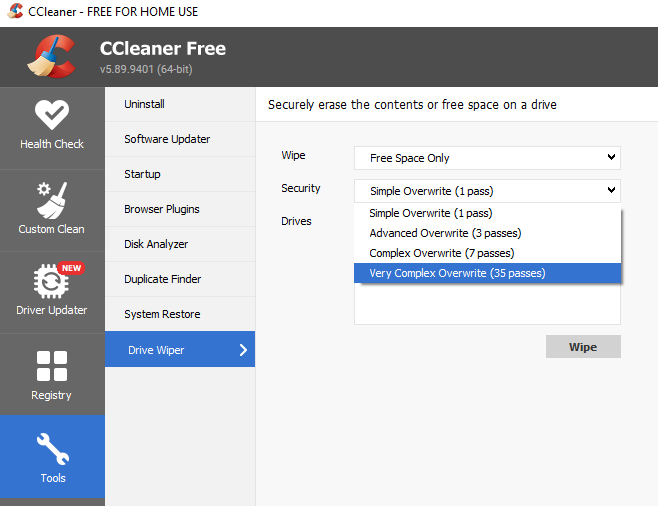Click Drive Wiper chevron arrow
The image size is (658, 506).
[x=243, y=350]
